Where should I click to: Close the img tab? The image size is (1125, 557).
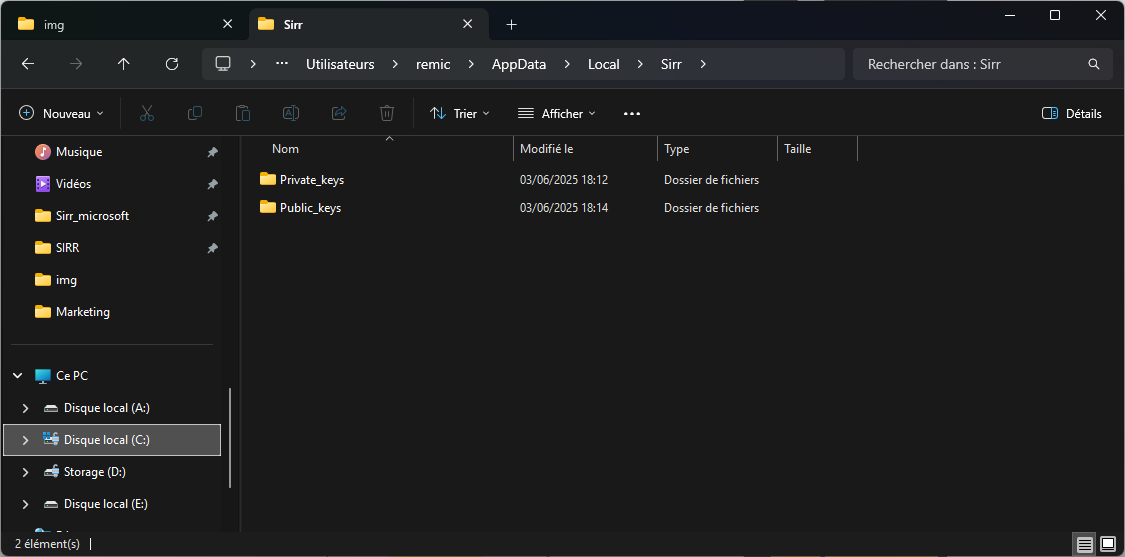click(227, 24)
